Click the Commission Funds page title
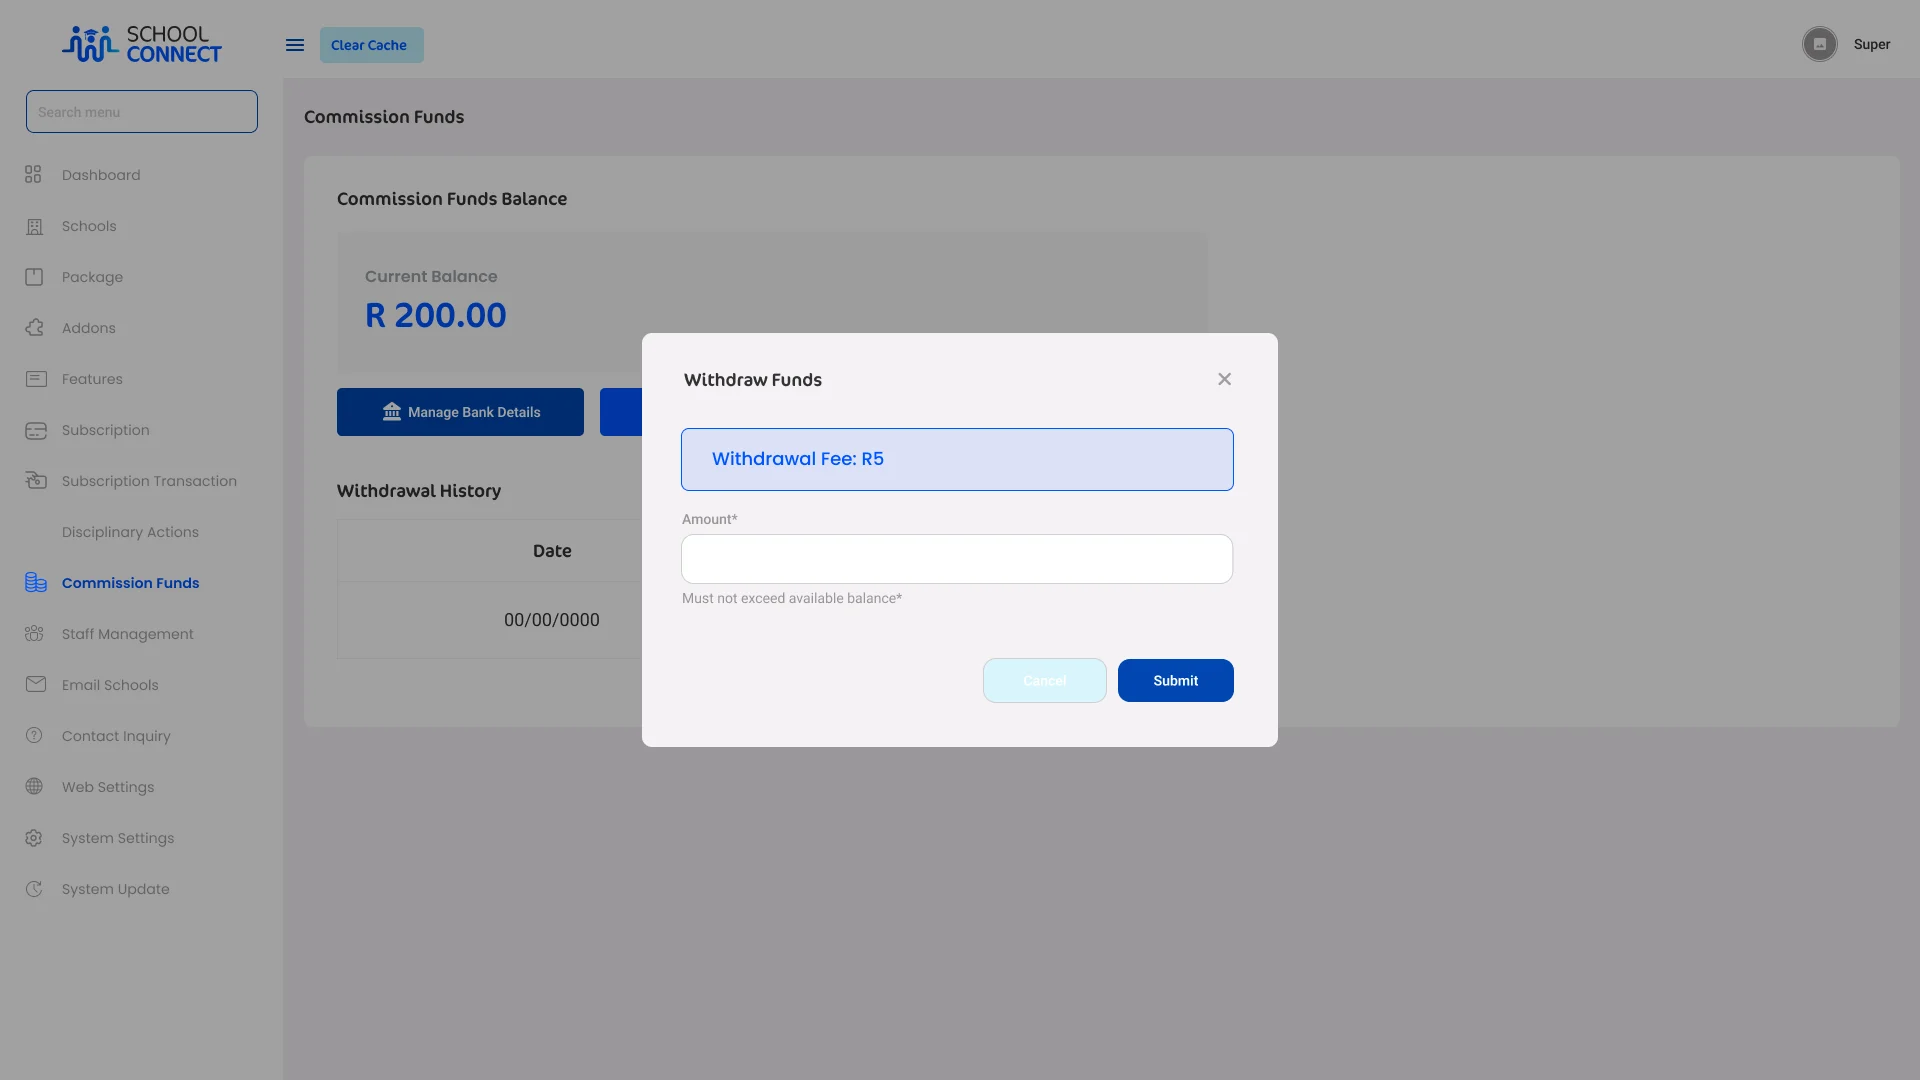The height and width of the screenshot is (1080, 1920). 384,117
